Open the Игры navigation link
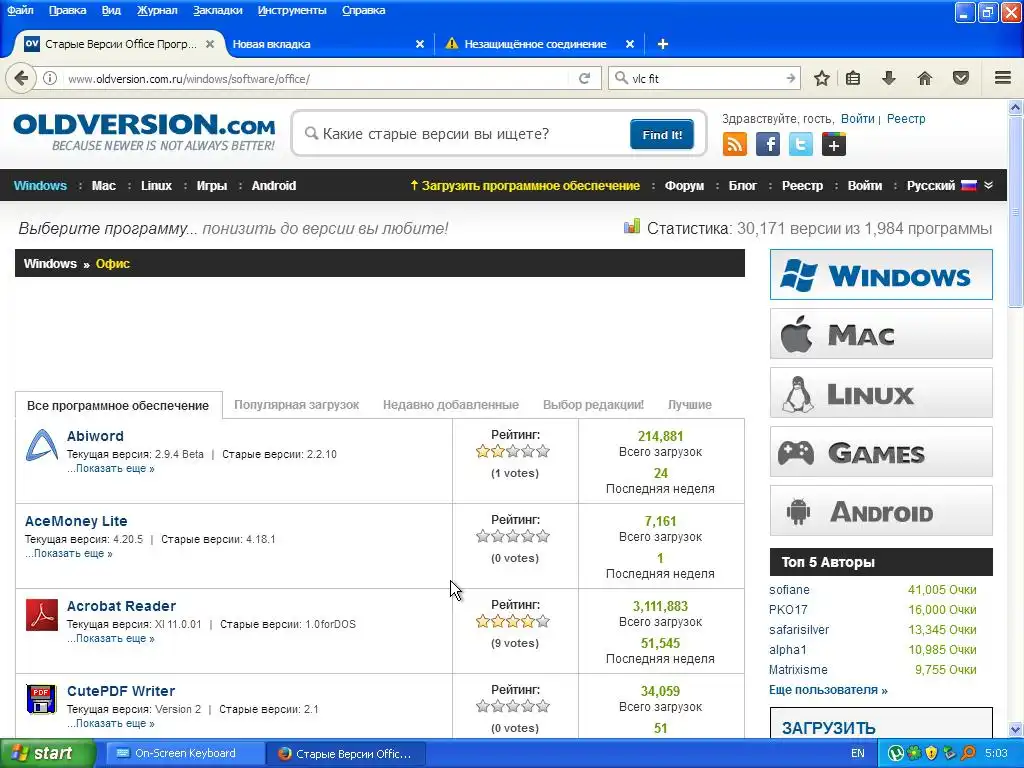Screen dimensions: 1024x768 (212, 185)
